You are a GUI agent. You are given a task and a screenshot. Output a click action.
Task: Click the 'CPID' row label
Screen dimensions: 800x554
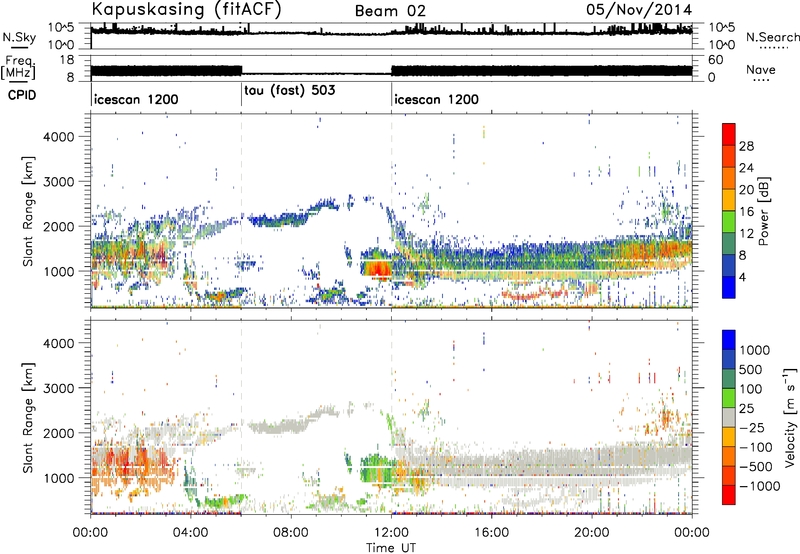coord(22,95)
